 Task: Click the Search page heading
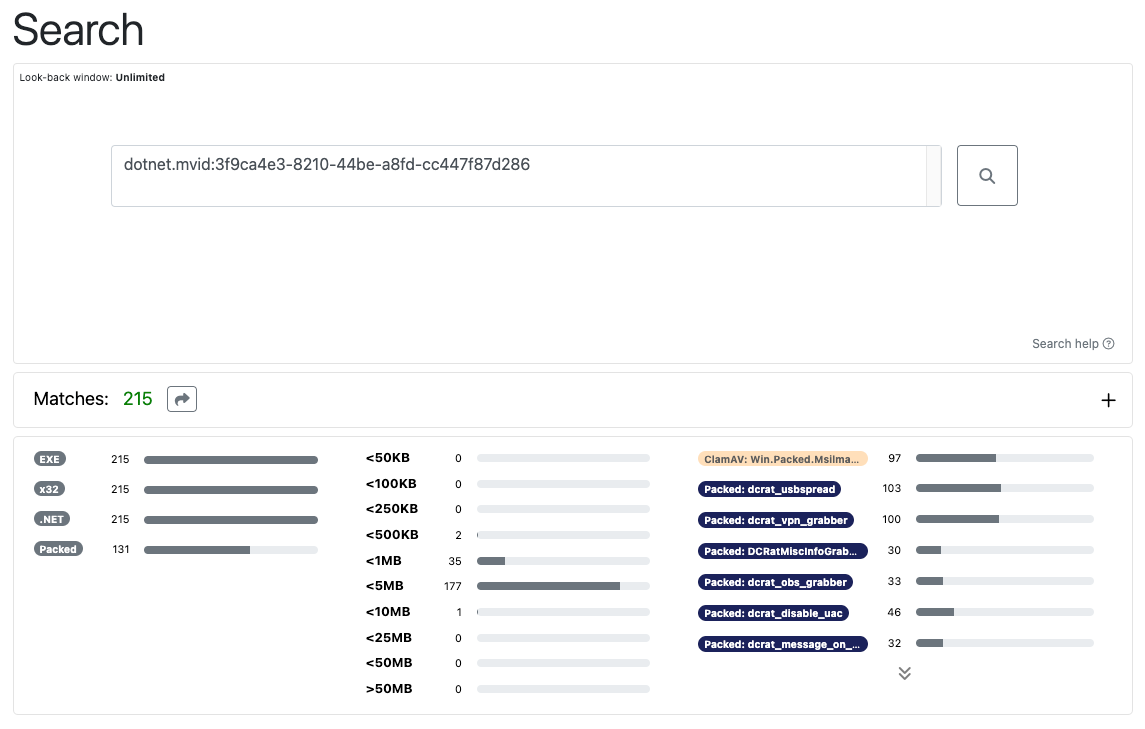click(x=78, y=30)
